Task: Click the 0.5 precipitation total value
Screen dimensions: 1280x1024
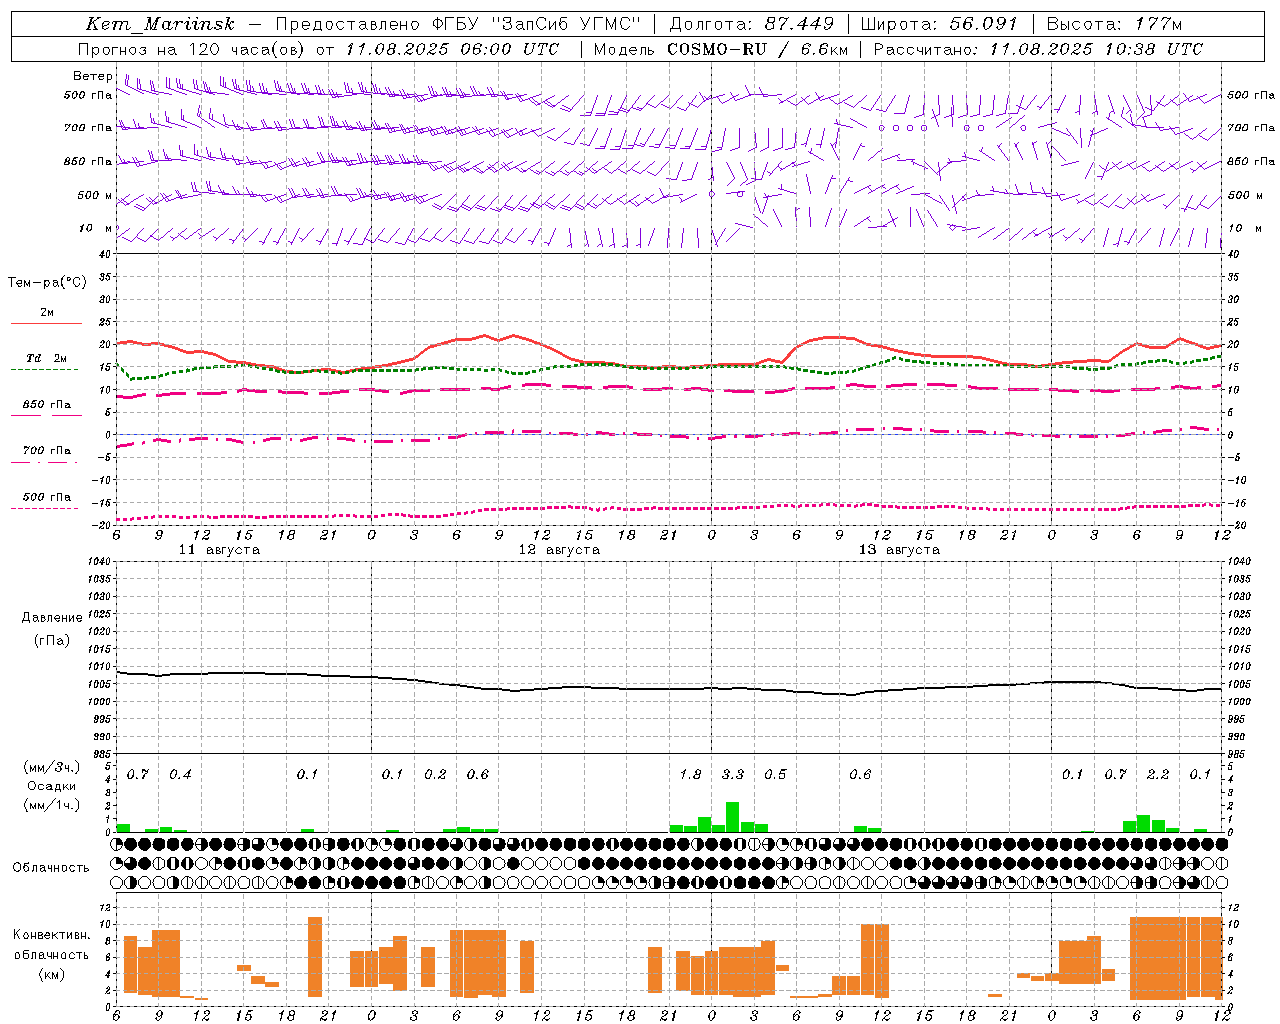Action: click(775, 774)
